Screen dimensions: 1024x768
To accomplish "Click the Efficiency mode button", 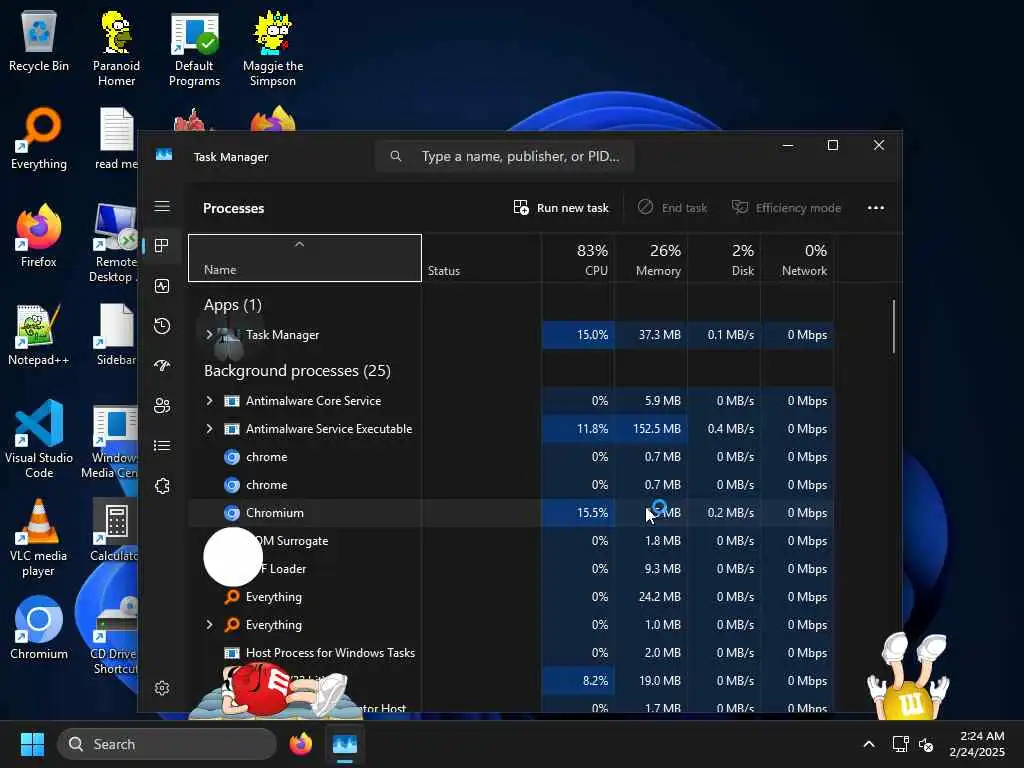I will click(786, 208).
